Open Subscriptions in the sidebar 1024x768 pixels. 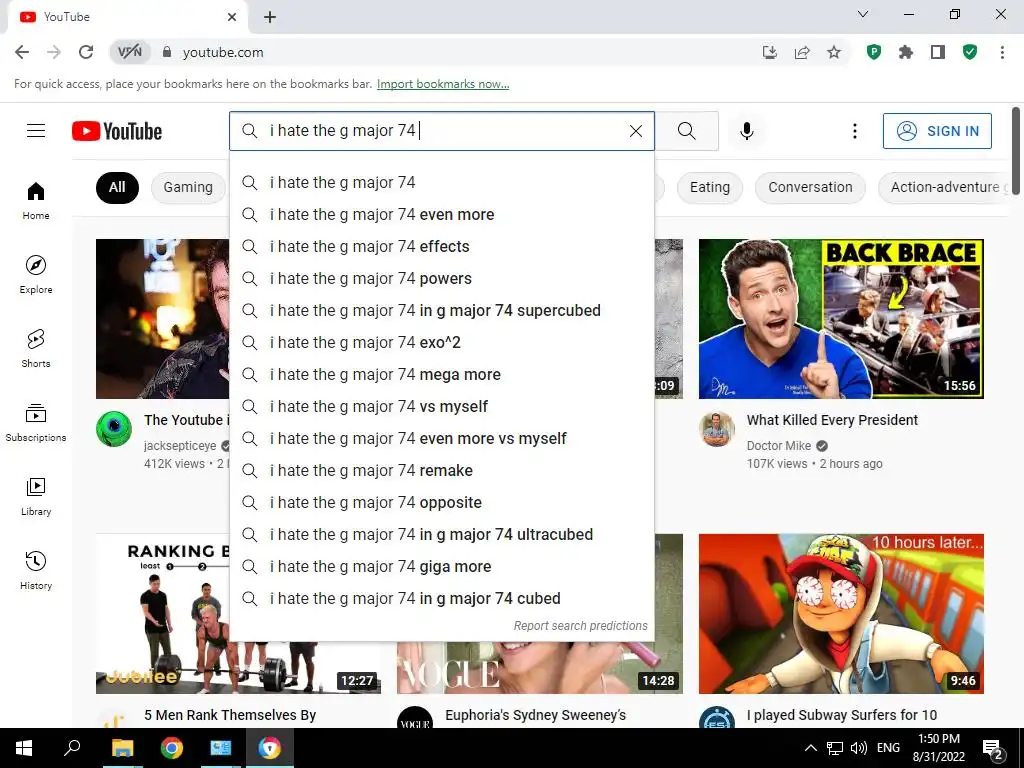(36, 423)
